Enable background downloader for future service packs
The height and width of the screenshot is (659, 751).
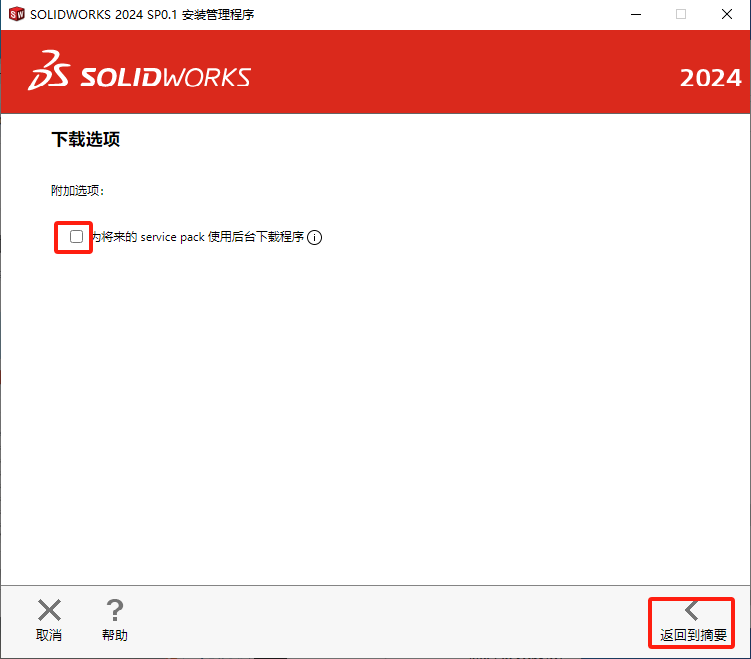[x=76, y=237]
